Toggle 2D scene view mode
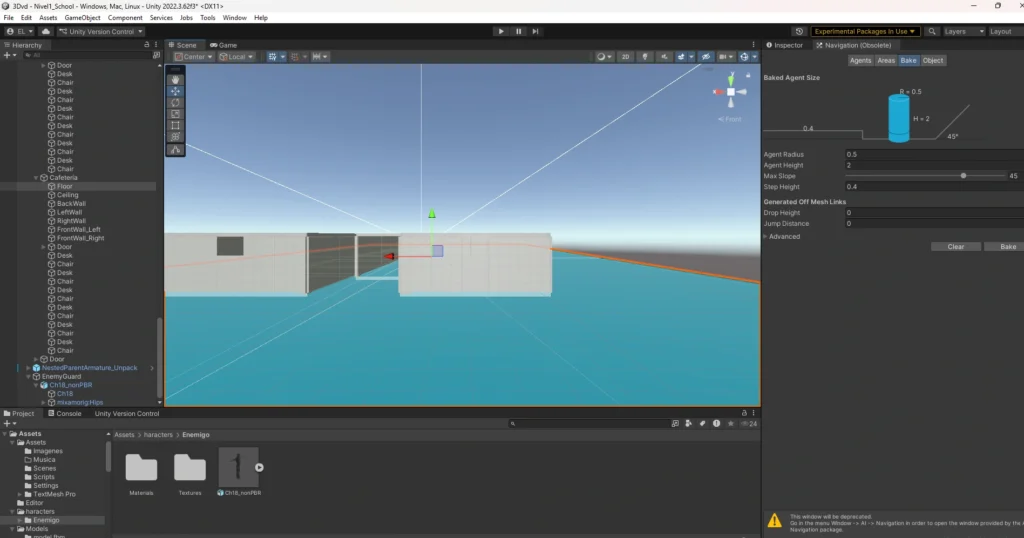This screenshot has height=538, width=1024. (x=626, y=57)
